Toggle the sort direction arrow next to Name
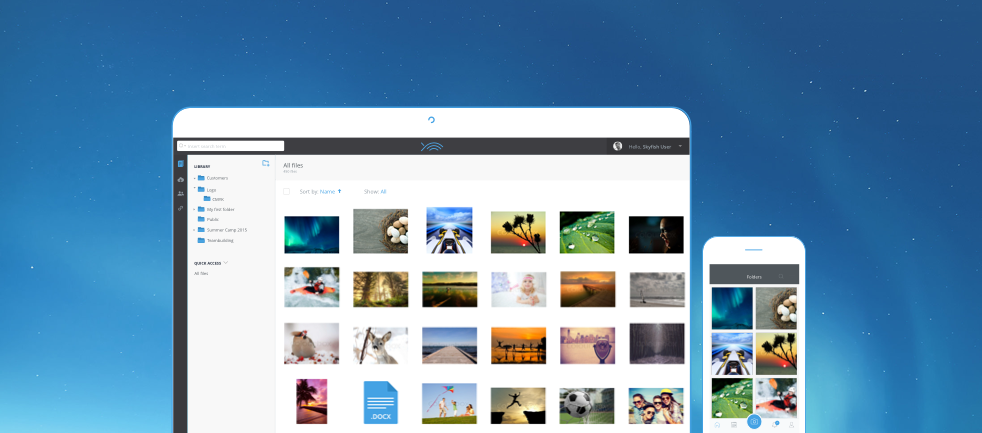The width and height of the screenshot is (982, 433). (x=339, y=191)
